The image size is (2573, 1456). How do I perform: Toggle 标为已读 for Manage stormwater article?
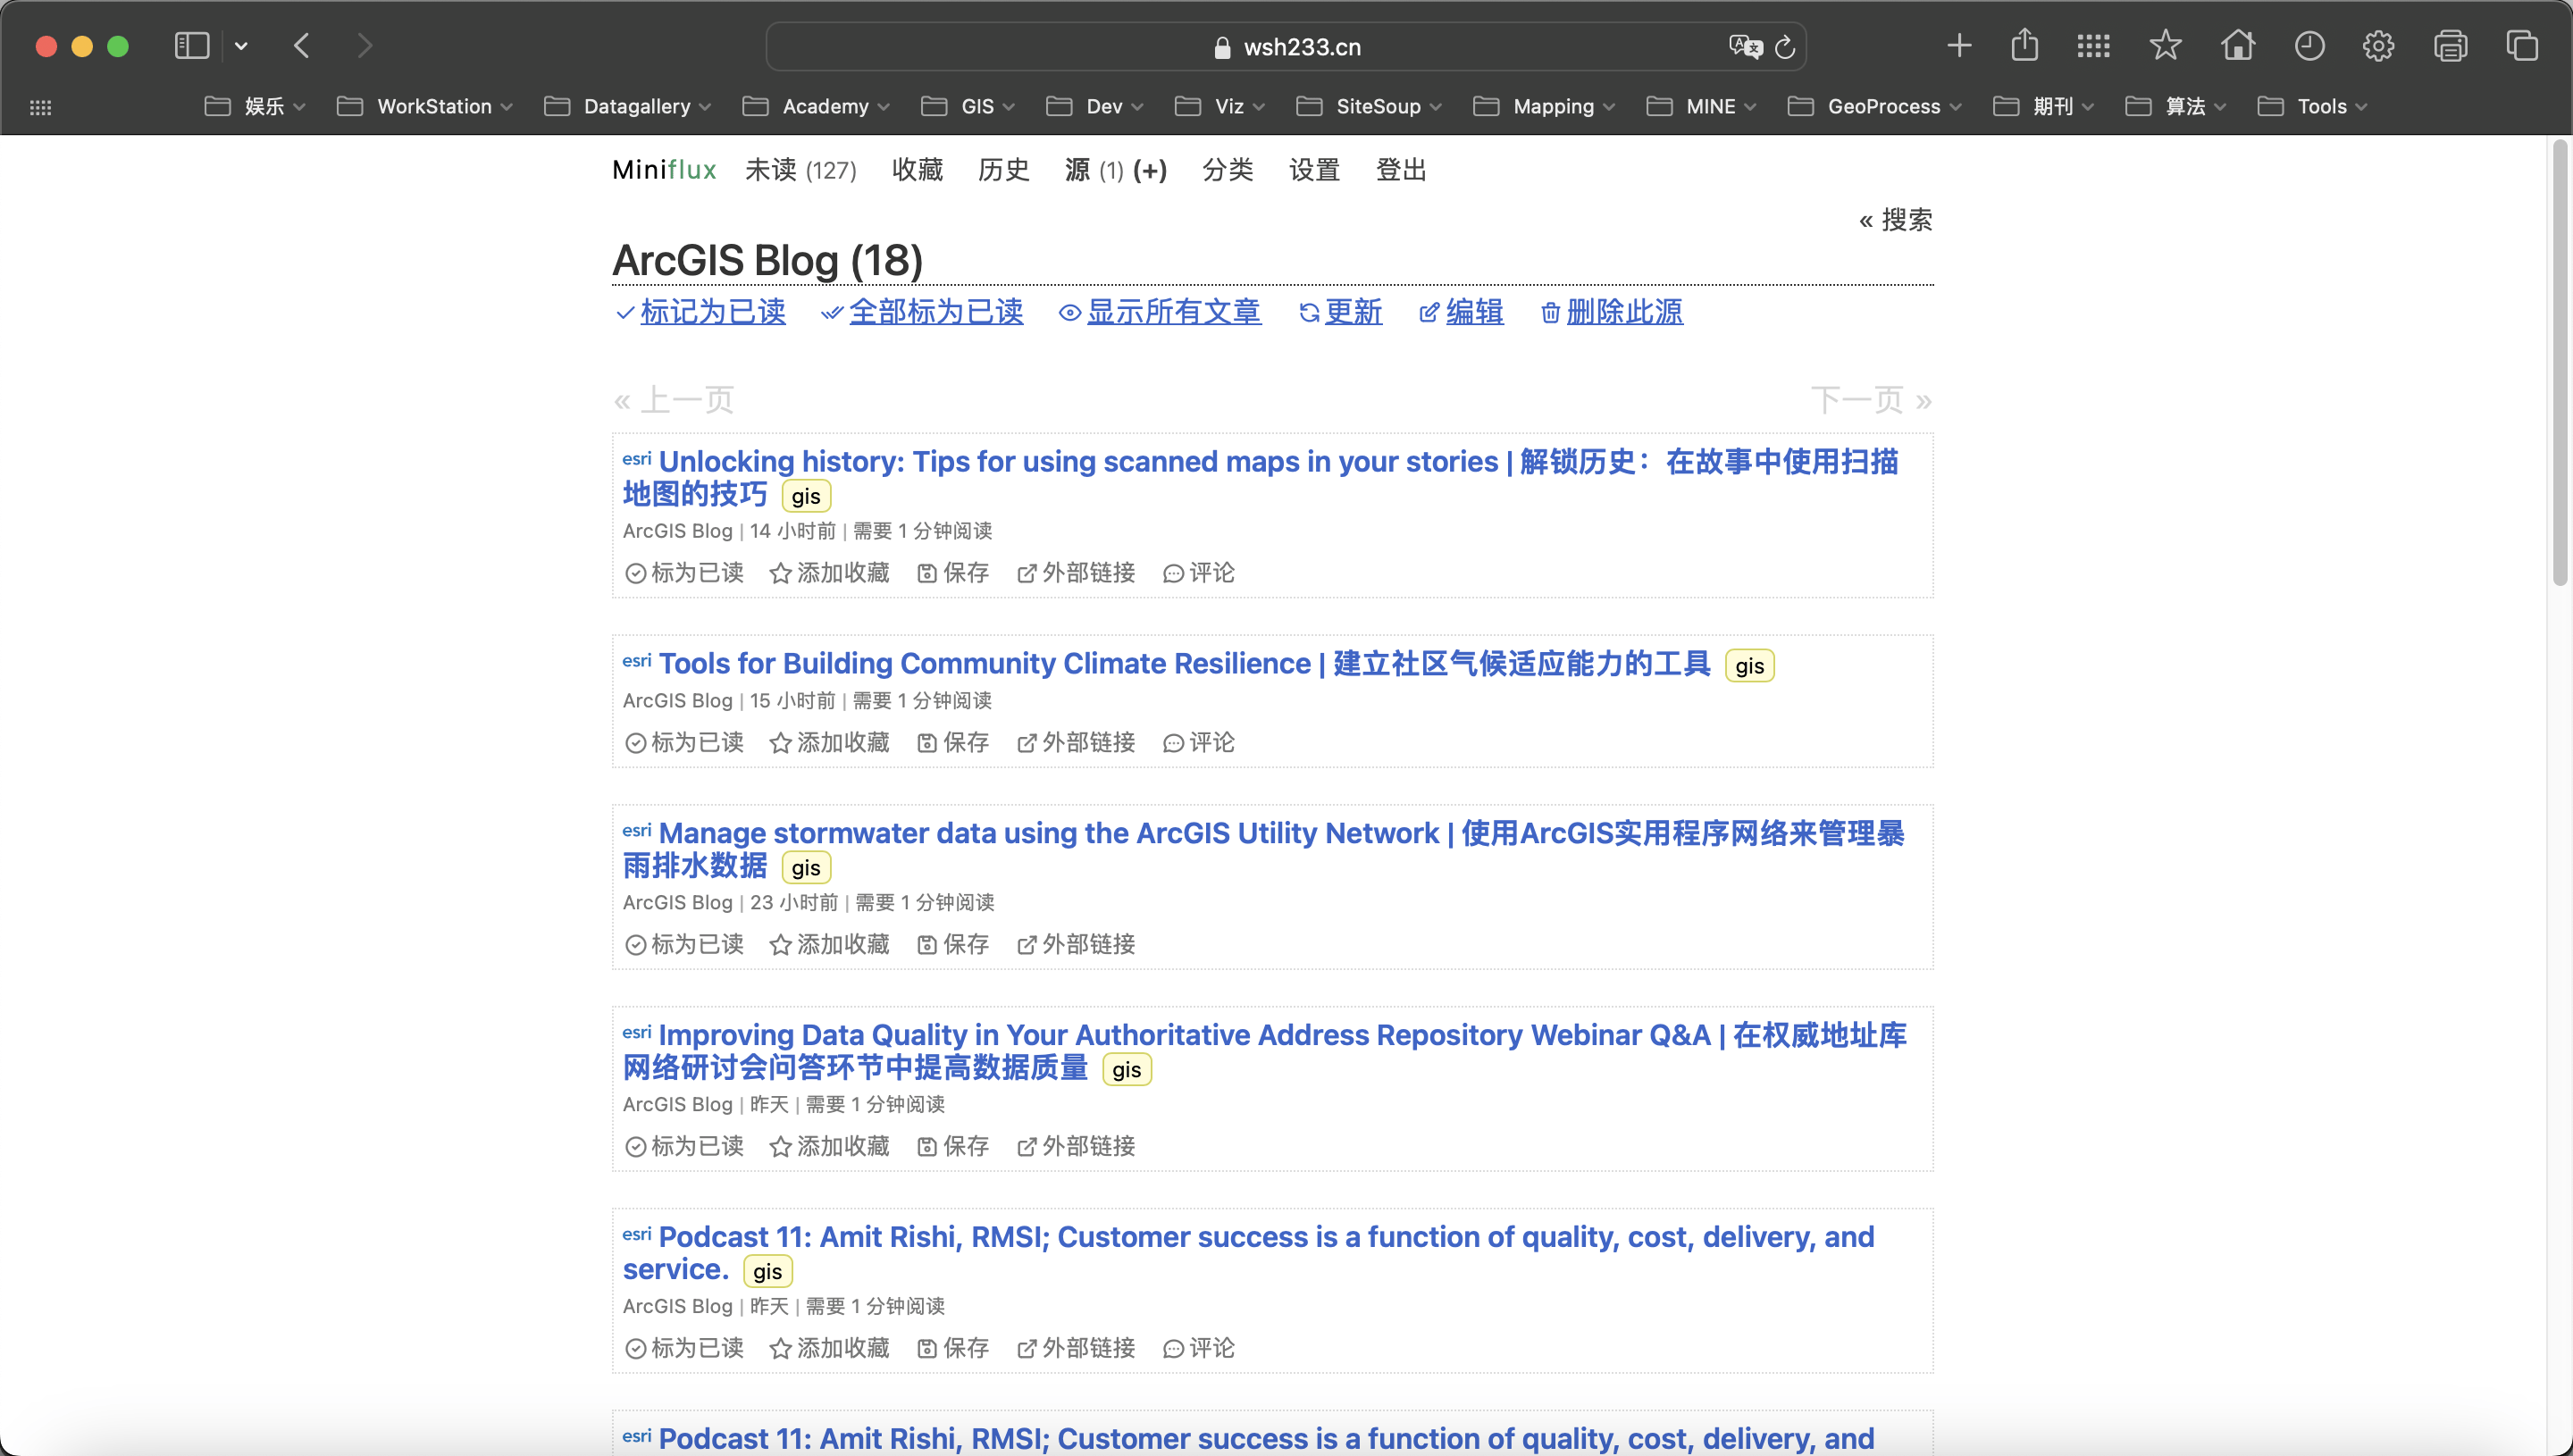point(685,945)
